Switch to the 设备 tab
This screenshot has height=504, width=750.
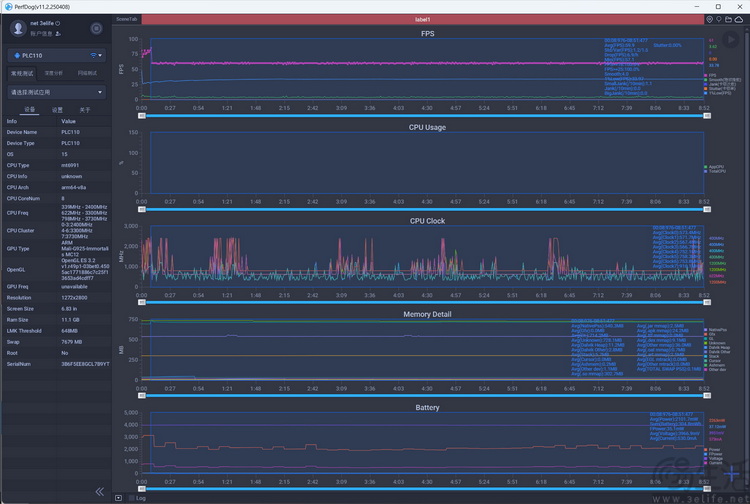30,110
